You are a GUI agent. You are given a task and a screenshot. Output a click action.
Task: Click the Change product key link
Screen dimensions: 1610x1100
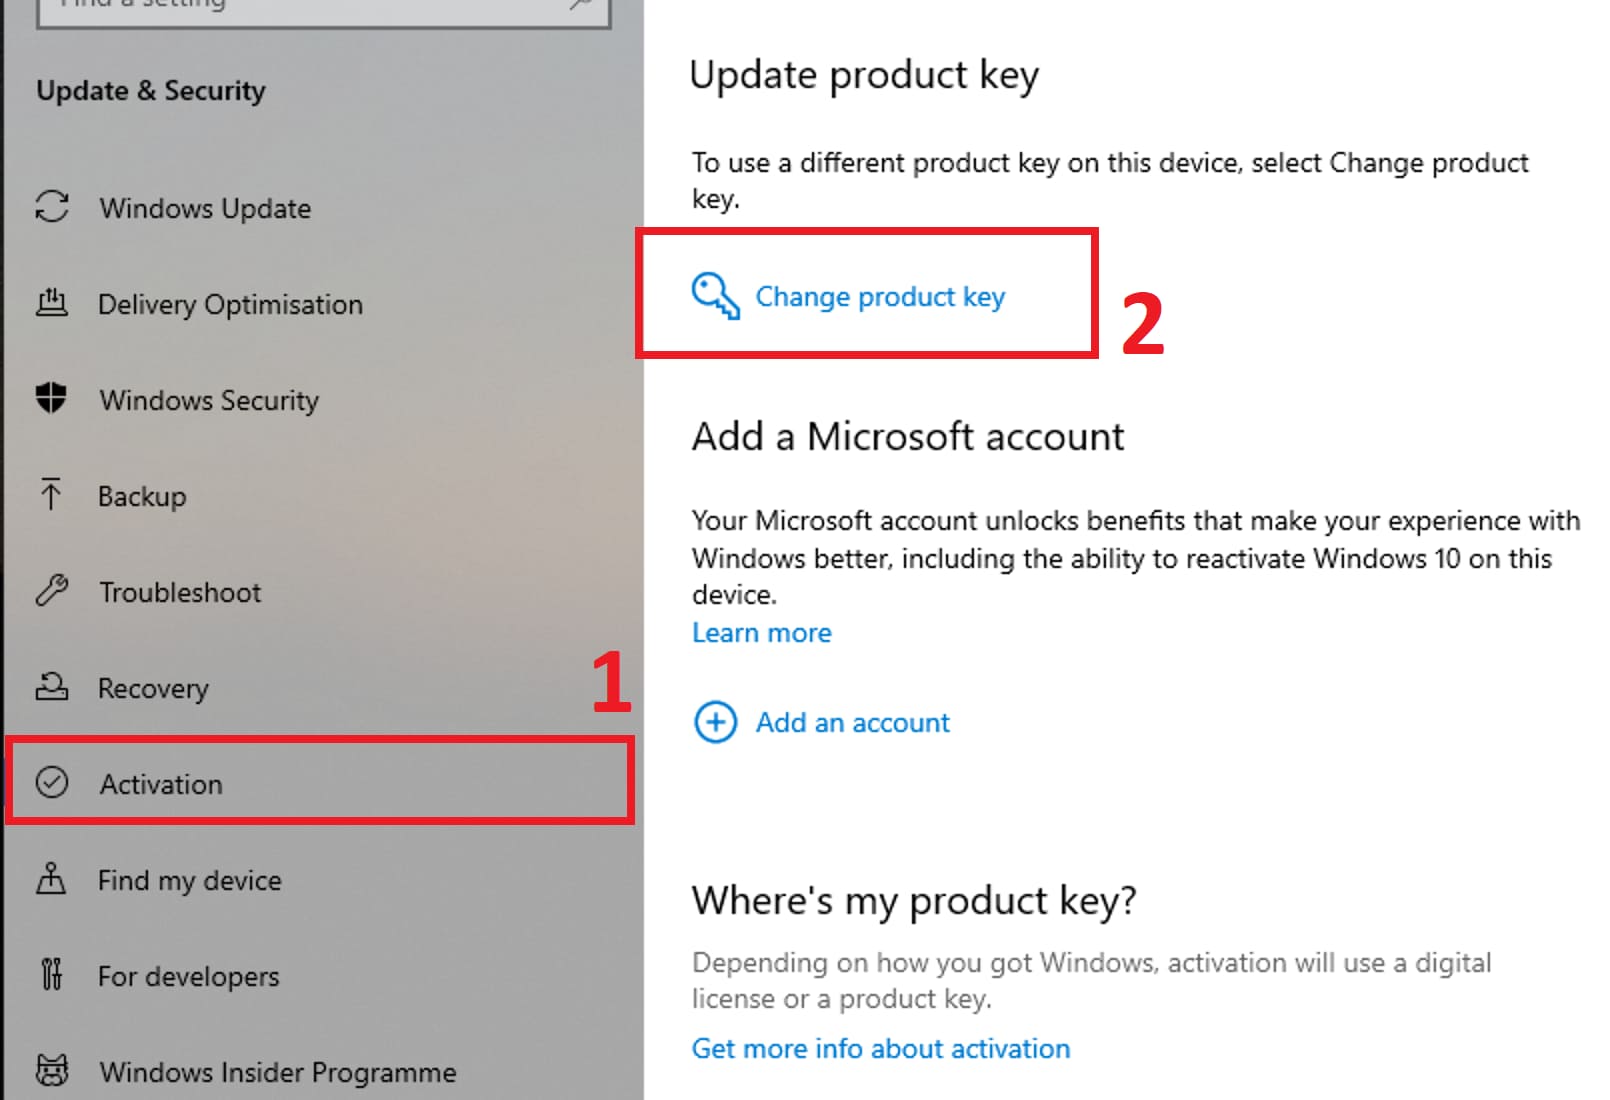880,297
